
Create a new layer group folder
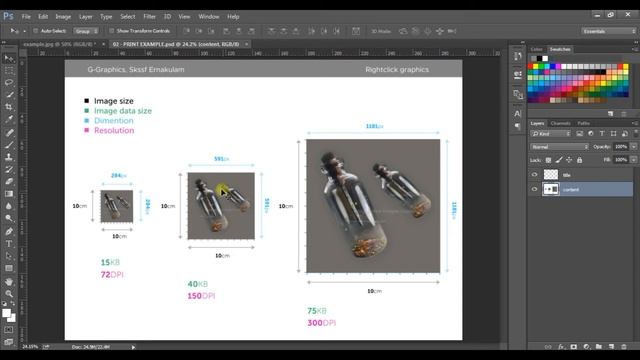pyautogui.click(x=599, y=347)
